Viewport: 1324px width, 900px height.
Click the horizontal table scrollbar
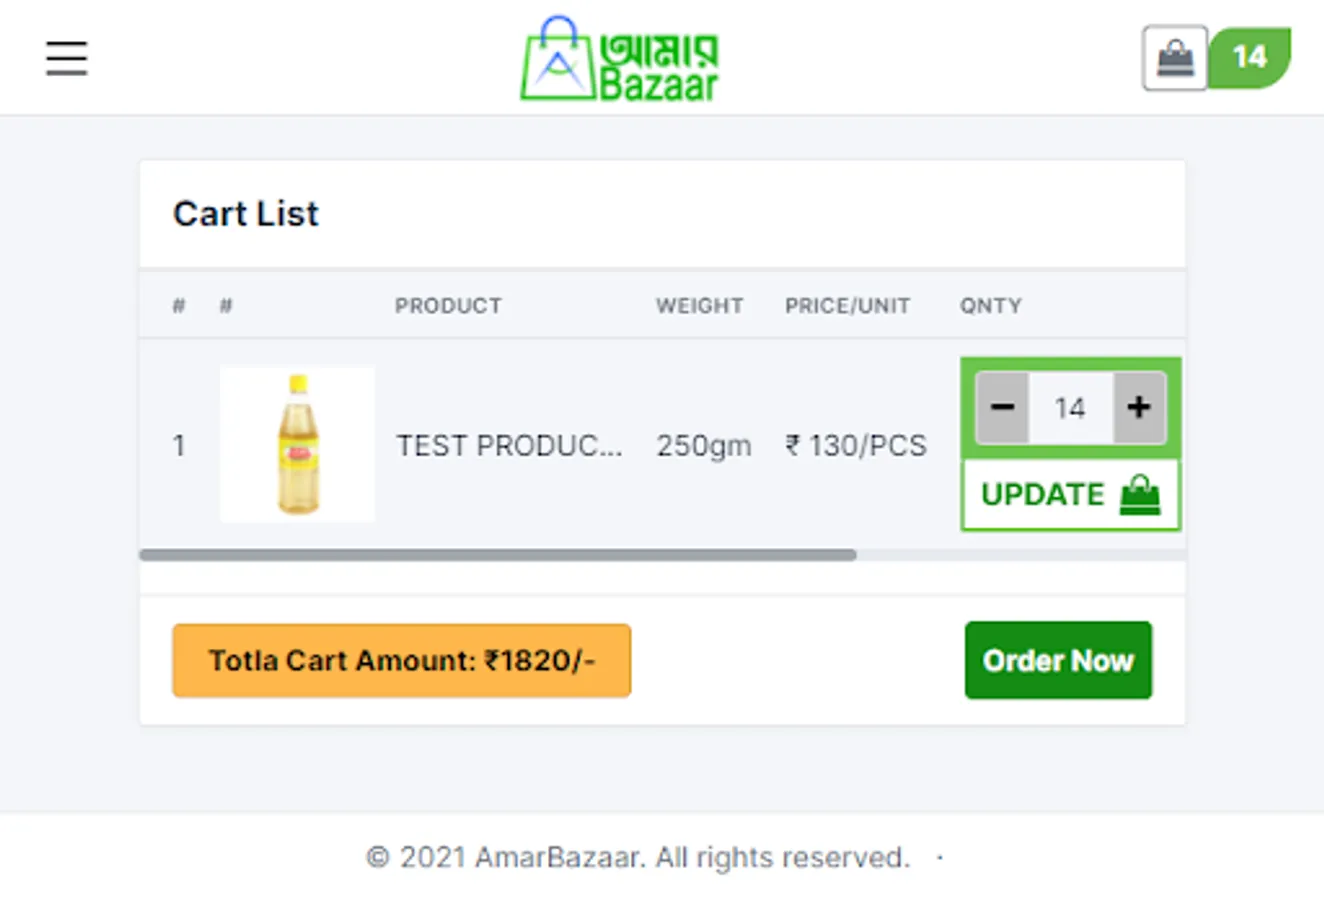pyautogui.click(x=498, y=555)
